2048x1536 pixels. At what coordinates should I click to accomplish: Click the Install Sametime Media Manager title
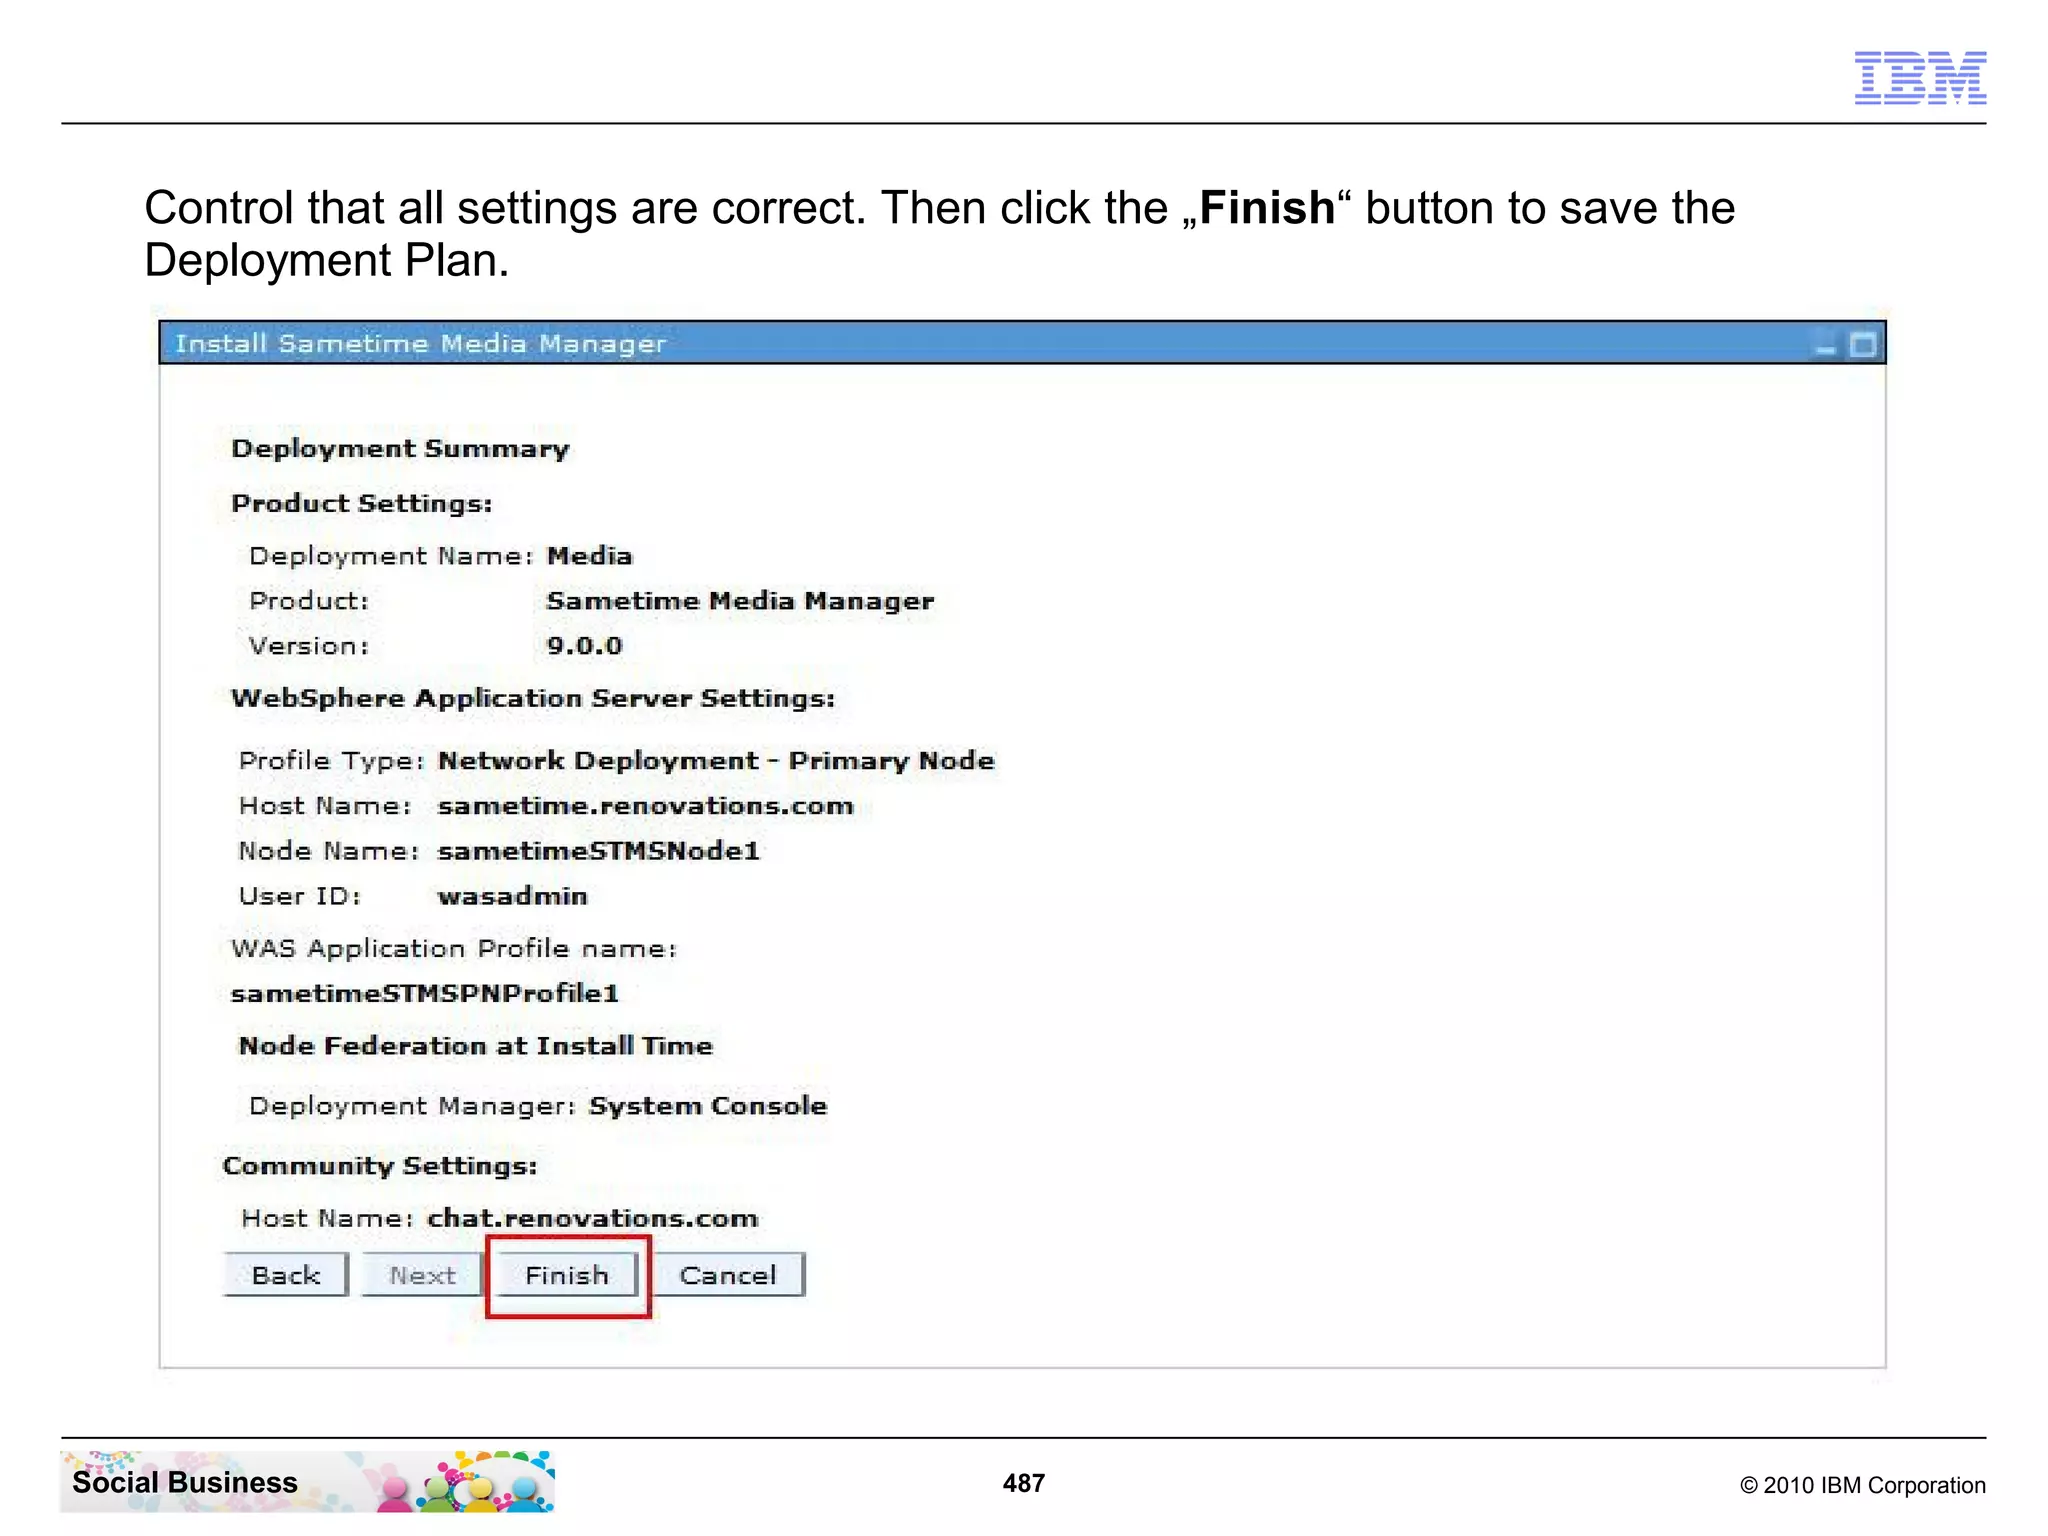420,344
